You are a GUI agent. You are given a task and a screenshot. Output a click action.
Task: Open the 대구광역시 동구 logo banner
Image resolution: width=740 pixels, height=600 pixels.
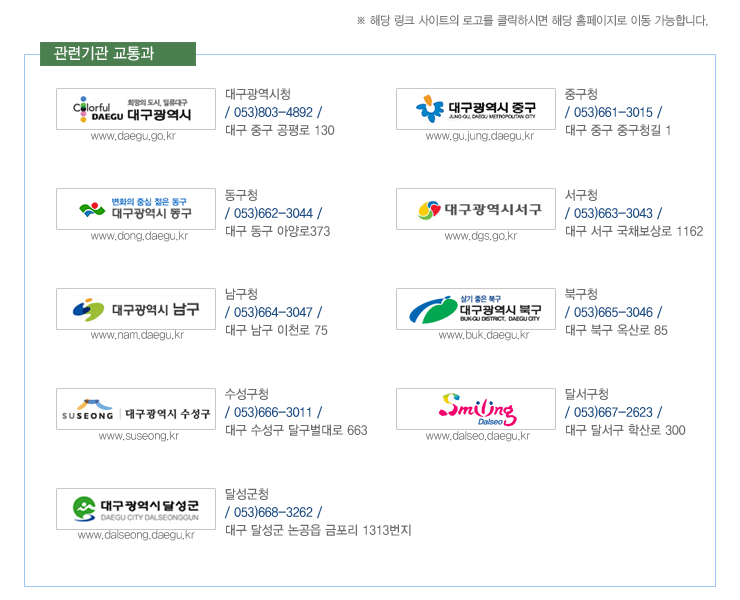[x=136, y=209]
